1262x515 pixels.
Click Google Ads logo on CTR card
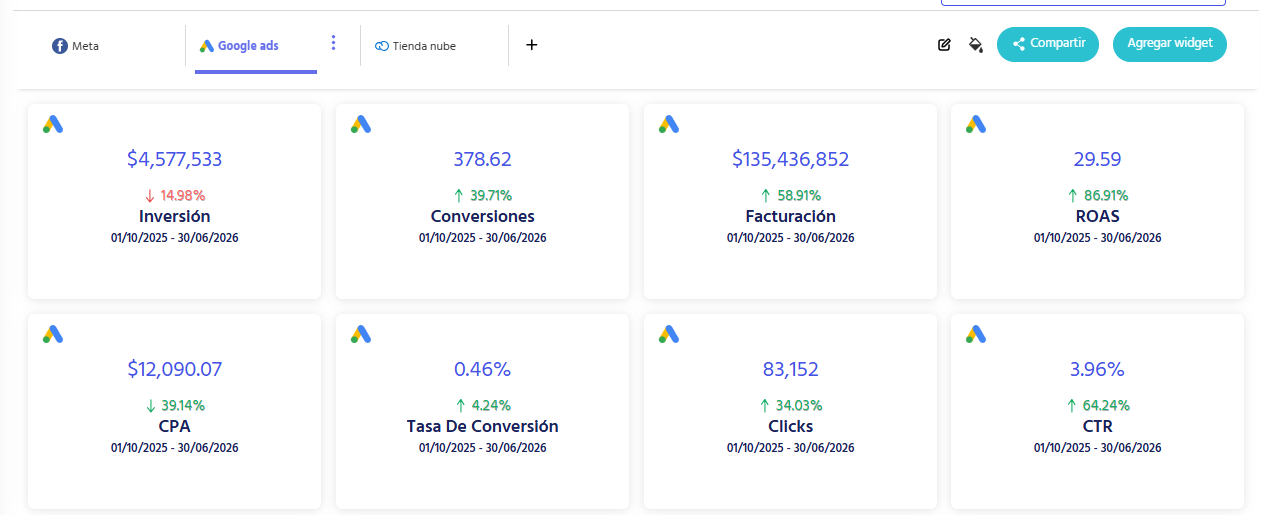click(x=976, y=334)
